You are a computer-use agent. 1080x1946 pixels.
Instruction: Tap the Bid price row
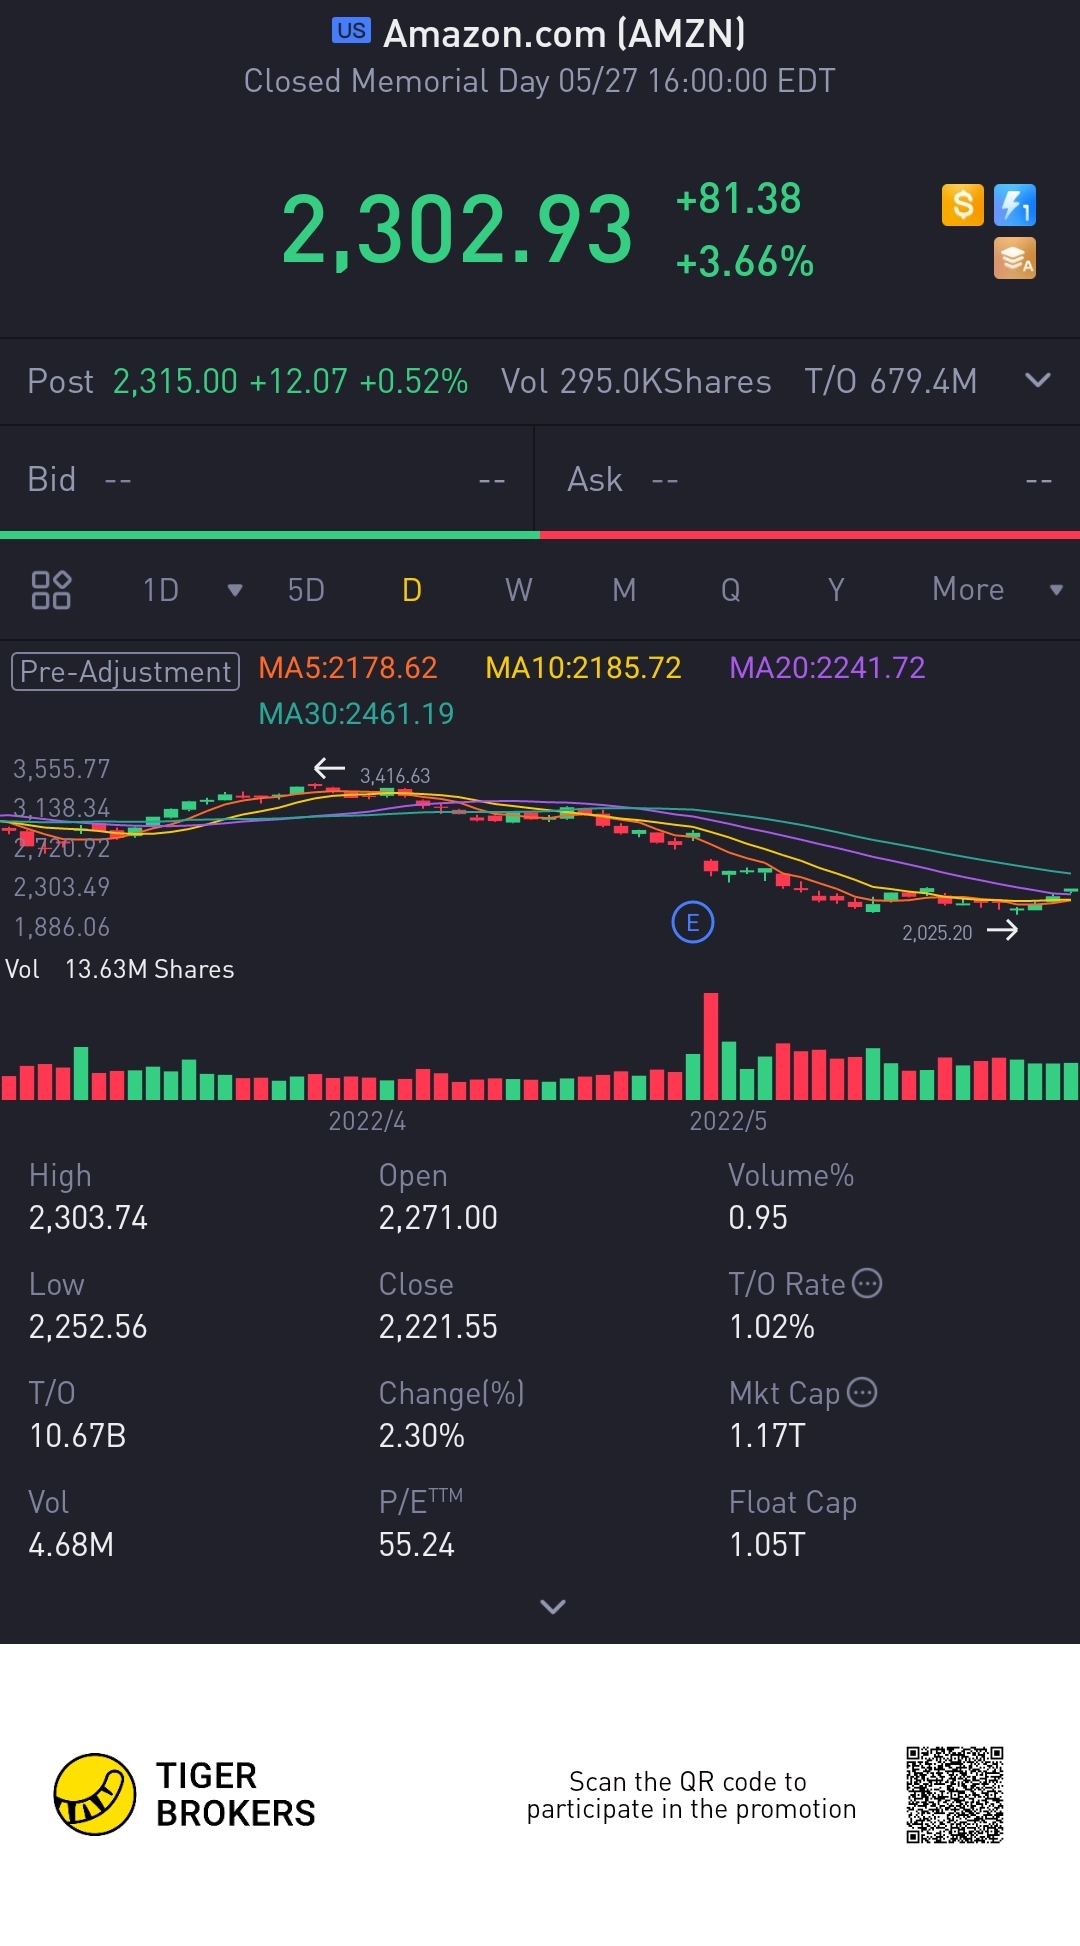(x=267, y=480)
